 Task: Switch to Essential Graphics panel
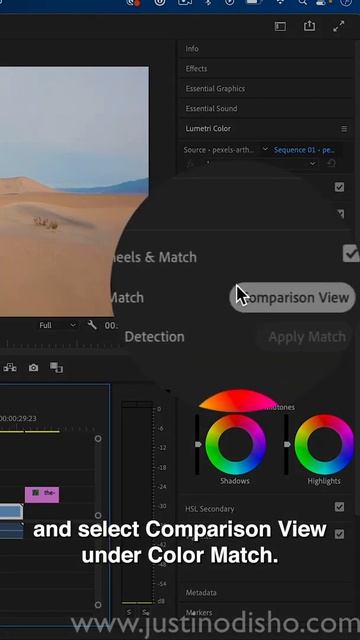pos(215,89)
